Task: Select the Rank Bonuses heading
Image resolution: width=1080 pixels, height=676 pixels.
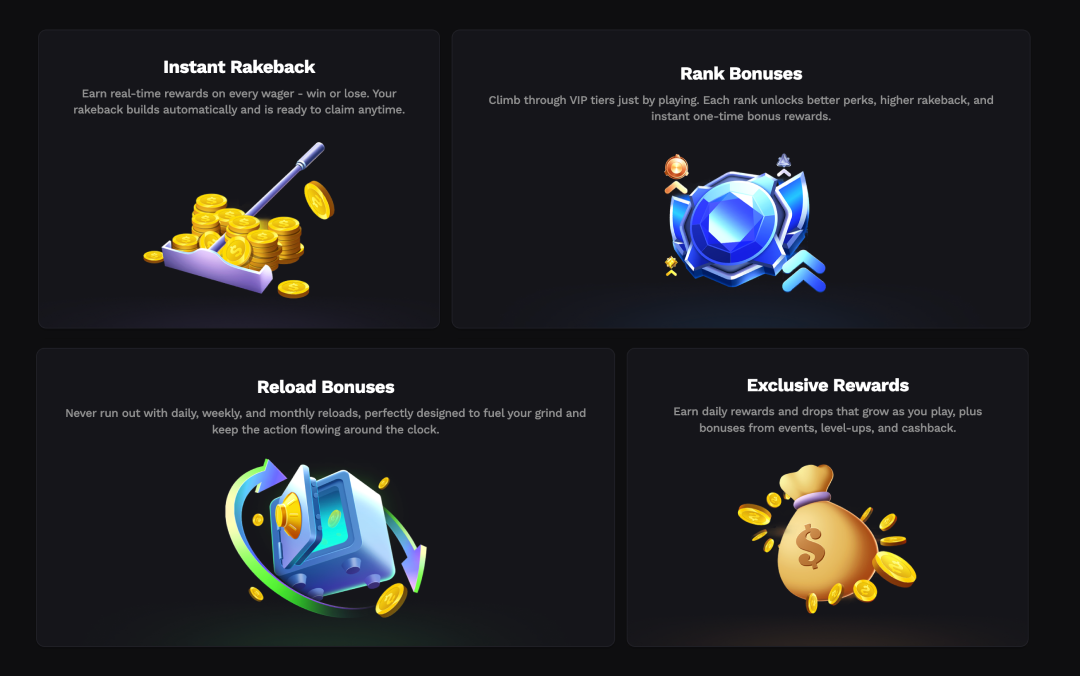Action: (x=741, y=74)
